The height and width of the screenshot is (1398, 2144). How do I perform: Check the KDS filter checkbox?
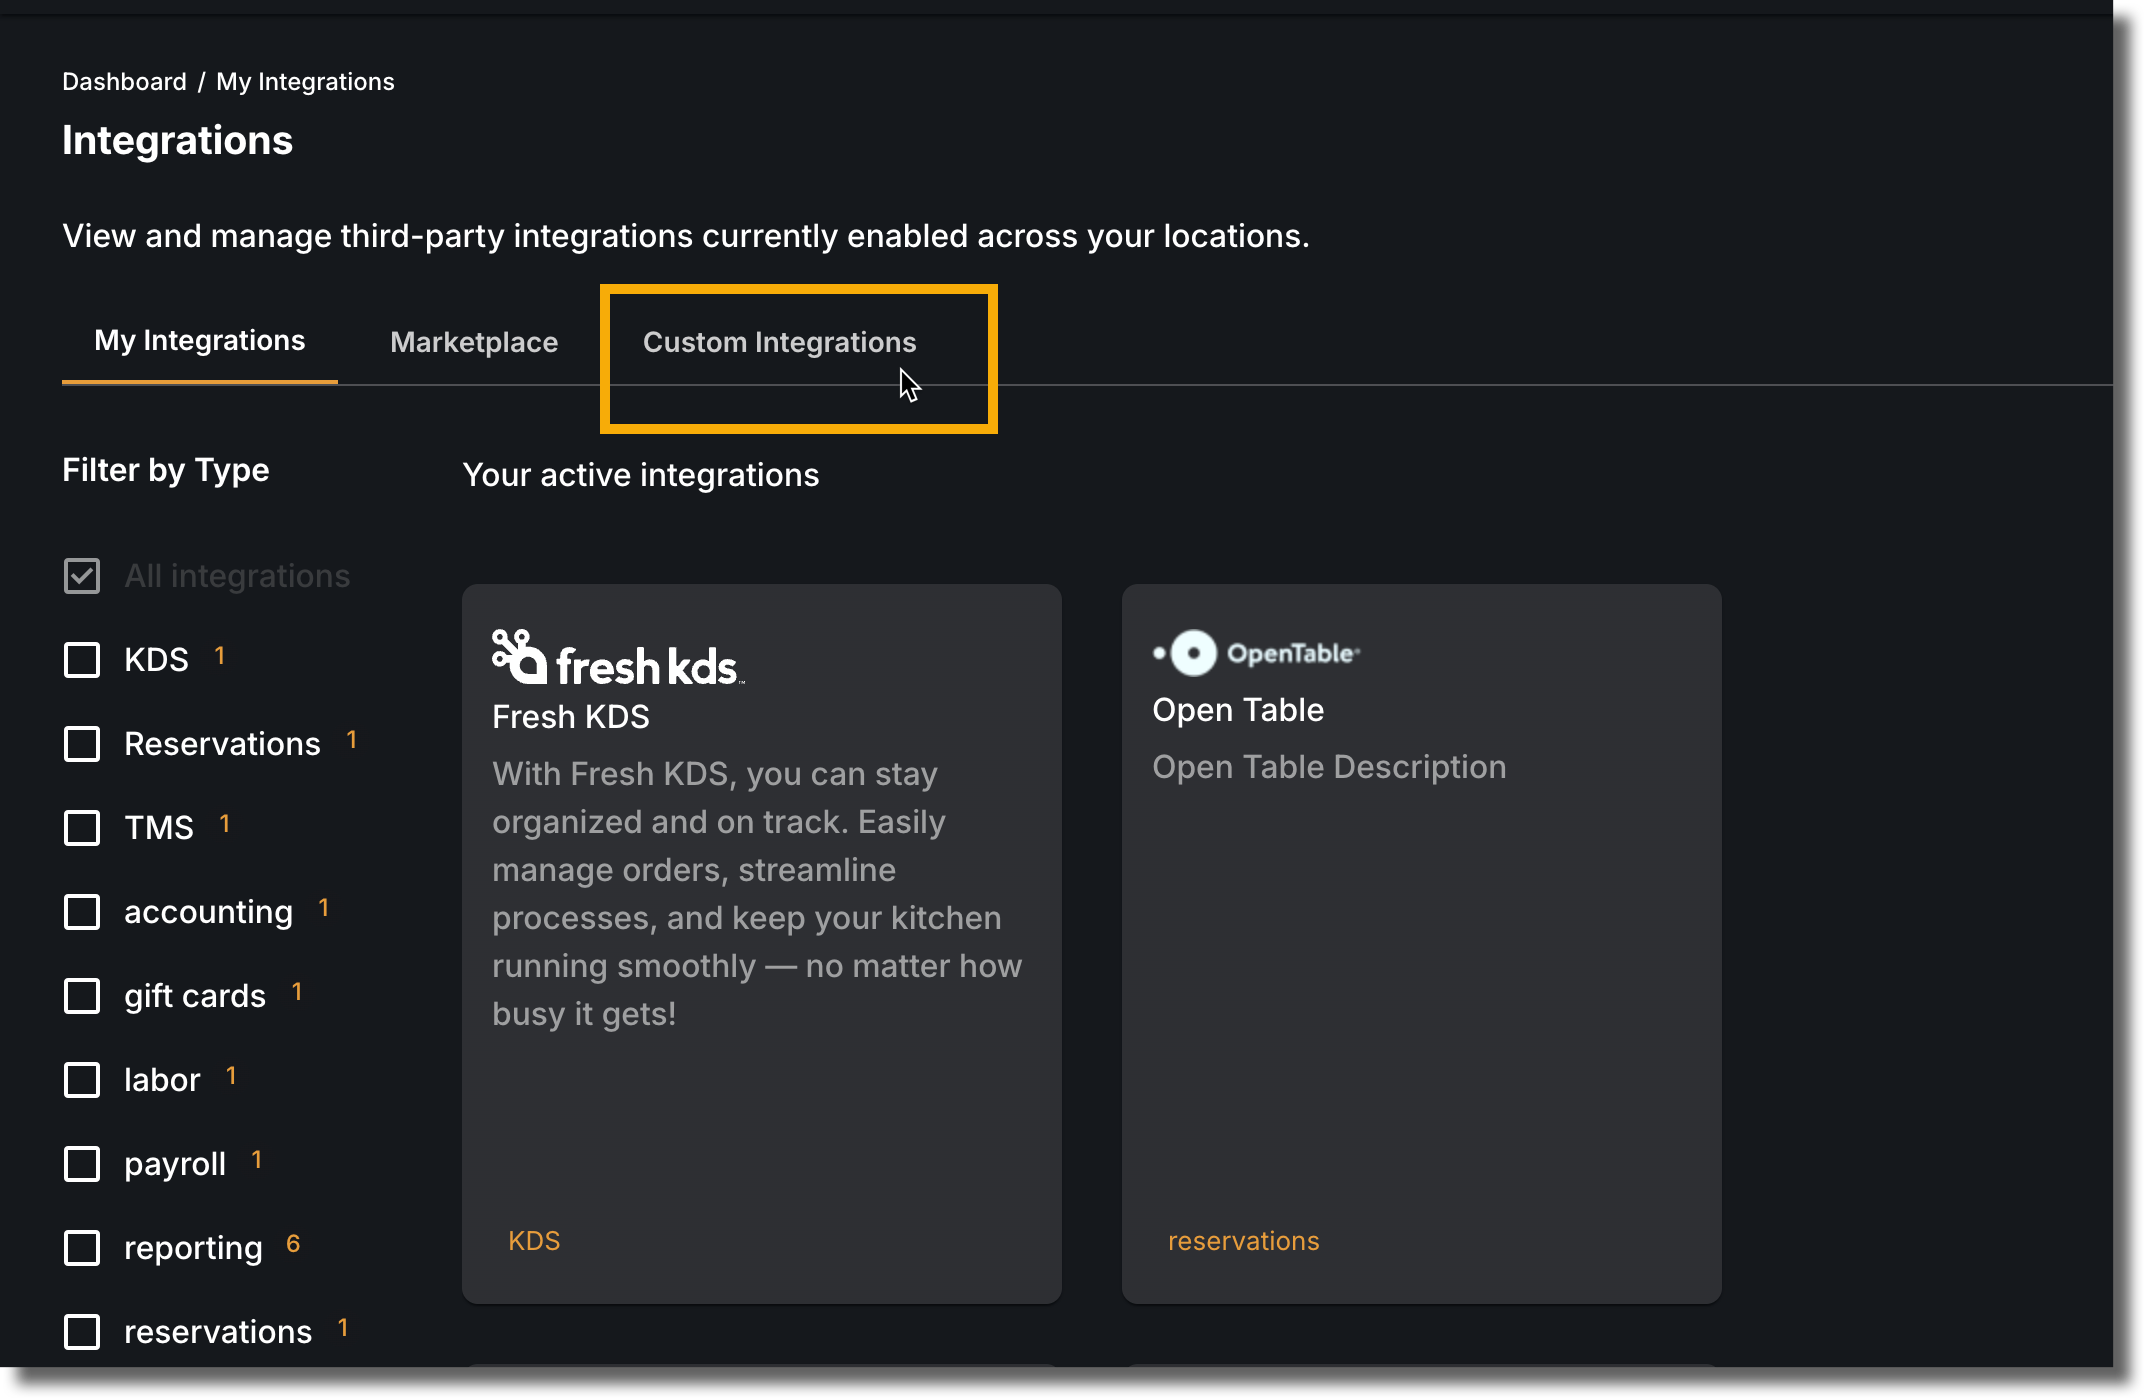[x=82, y=660]
